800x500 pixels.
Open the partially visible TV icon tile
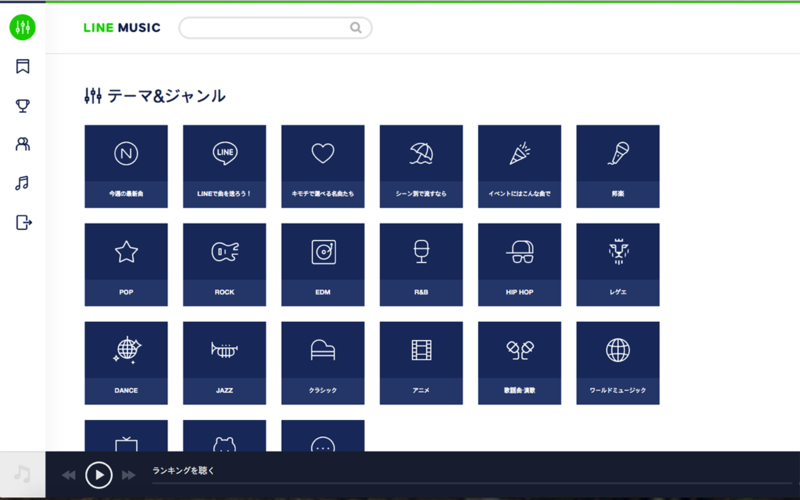(126, 436)
